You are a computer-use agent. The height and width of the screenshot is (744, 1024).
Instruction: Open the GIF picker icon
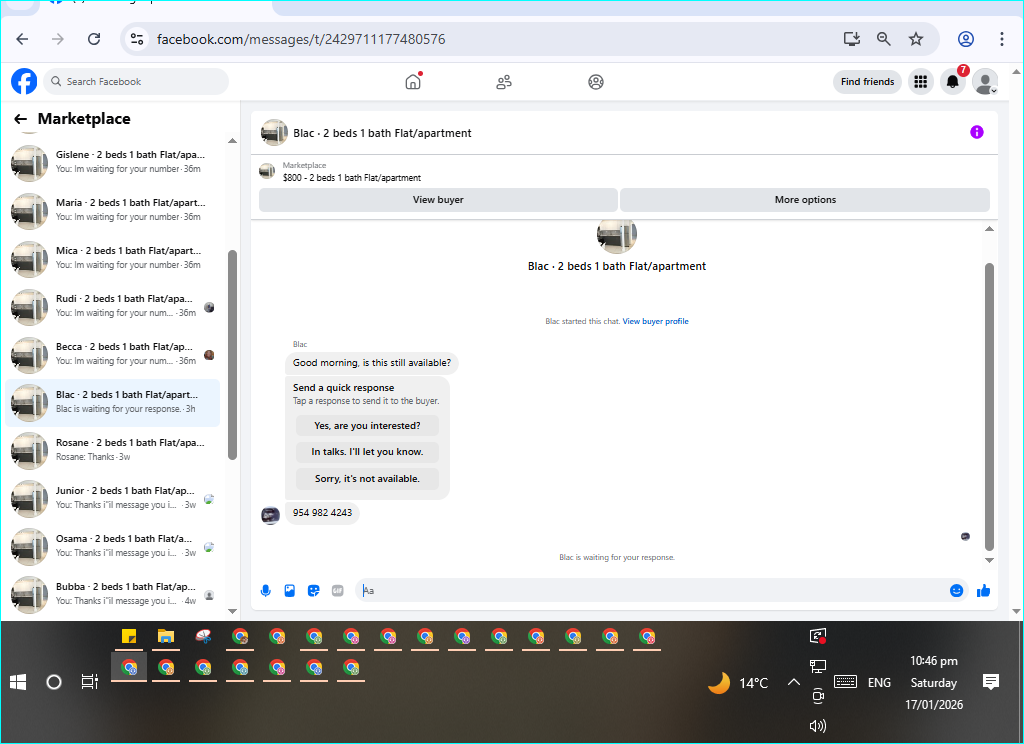(338, 590)
